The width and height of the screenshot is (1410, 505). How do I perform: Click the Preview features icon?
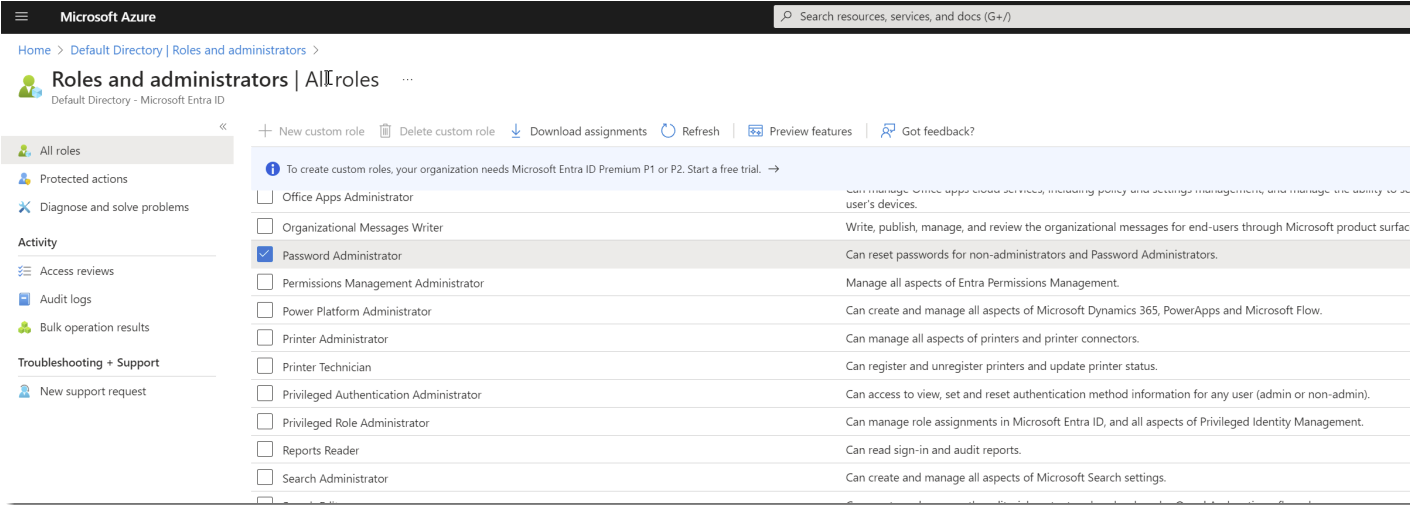point(756,131)
